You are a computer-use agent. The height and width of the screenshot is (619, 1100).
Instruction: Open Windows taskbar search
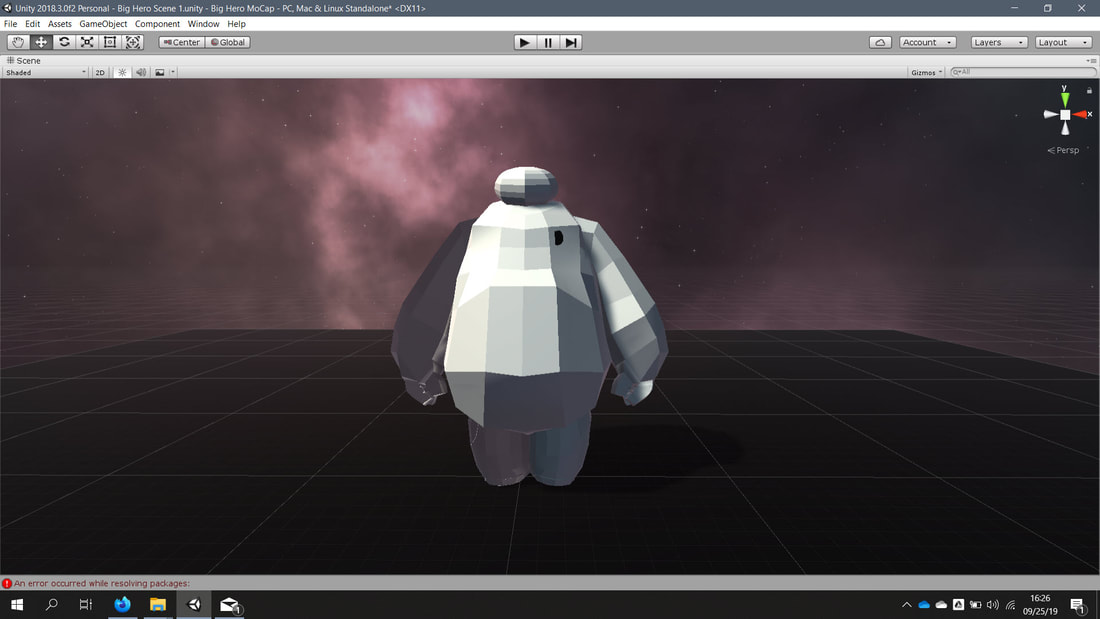click(51, 604)
